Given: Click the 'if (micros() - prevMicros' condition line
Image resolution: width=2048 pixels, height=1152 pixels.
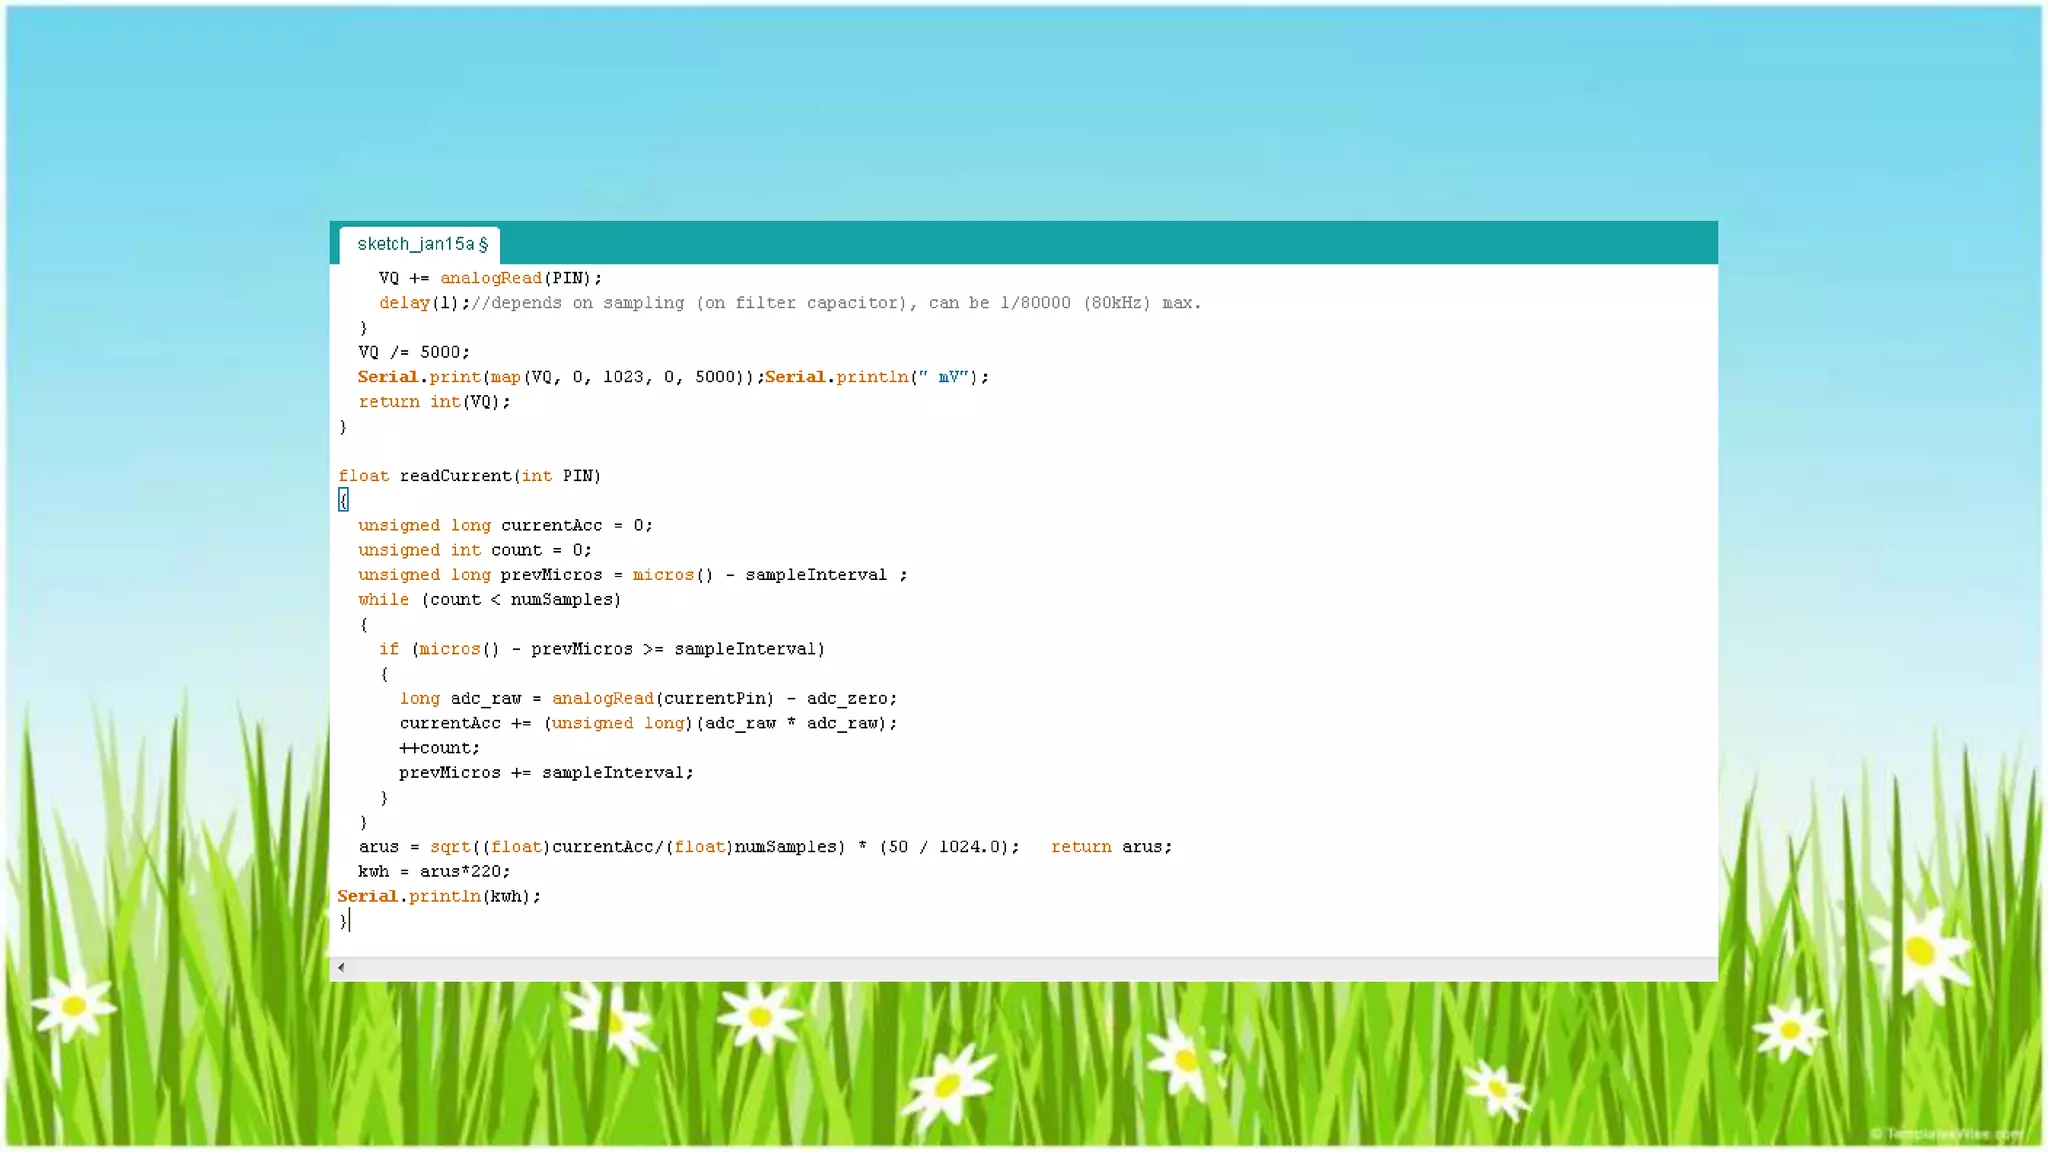Looking at the screenshot, I should (601, 649).
